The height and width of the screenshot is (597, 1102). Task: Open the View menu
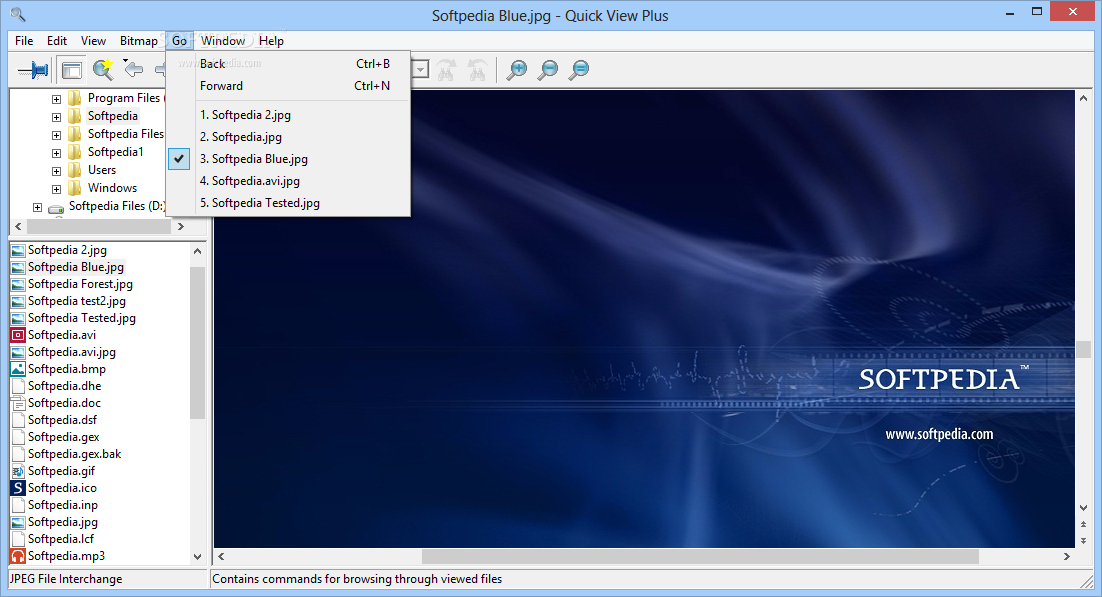point(93,41)
